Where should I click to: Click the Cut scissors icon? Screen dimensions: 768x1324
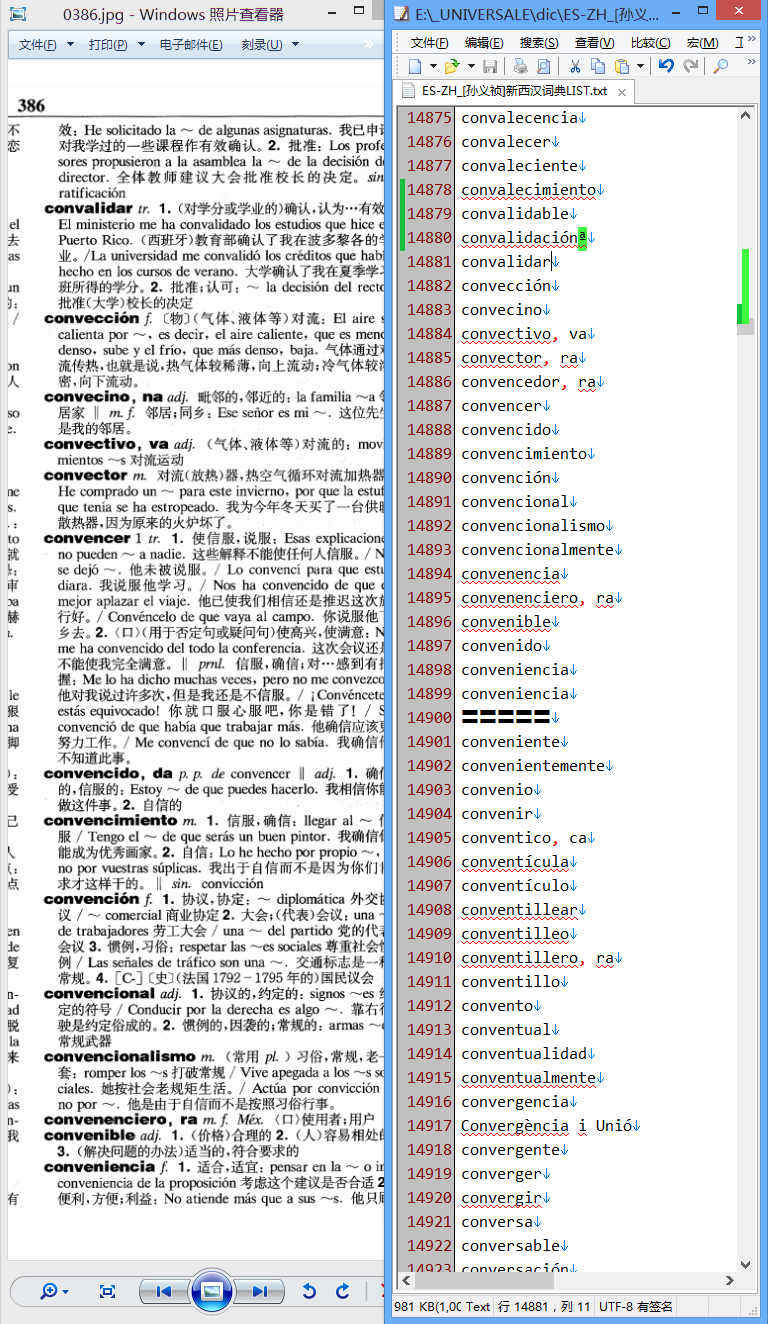tap(575, 66)
